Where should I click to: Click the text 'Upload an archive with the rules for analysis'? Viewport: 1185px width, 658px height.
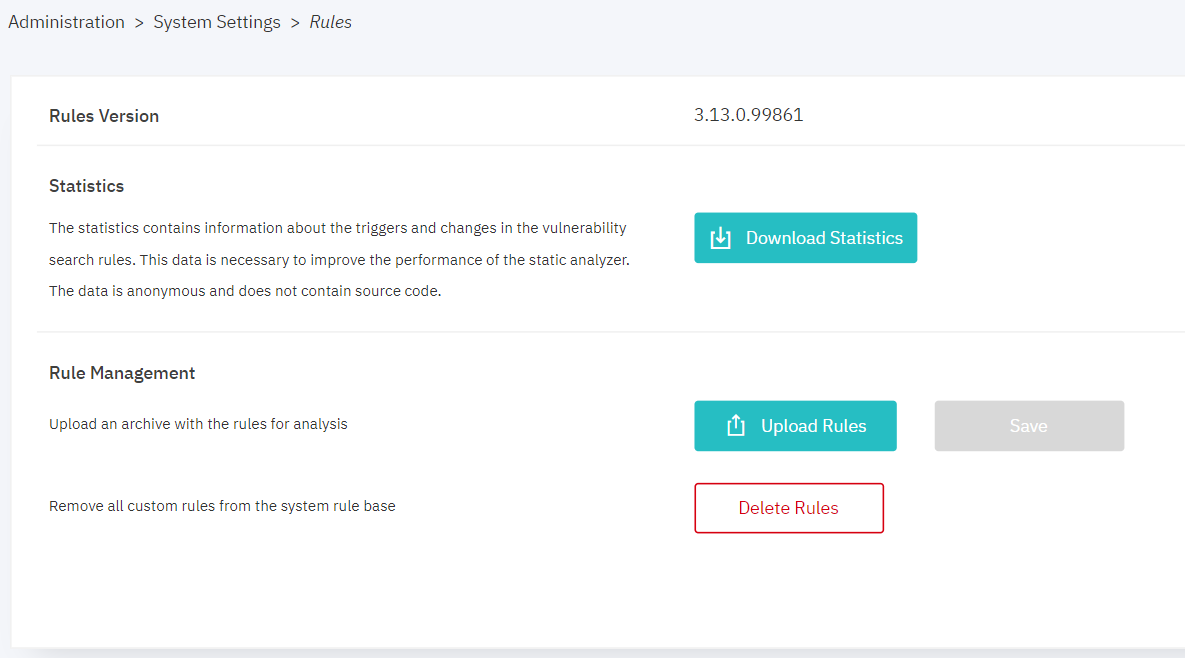click(198, 424)
